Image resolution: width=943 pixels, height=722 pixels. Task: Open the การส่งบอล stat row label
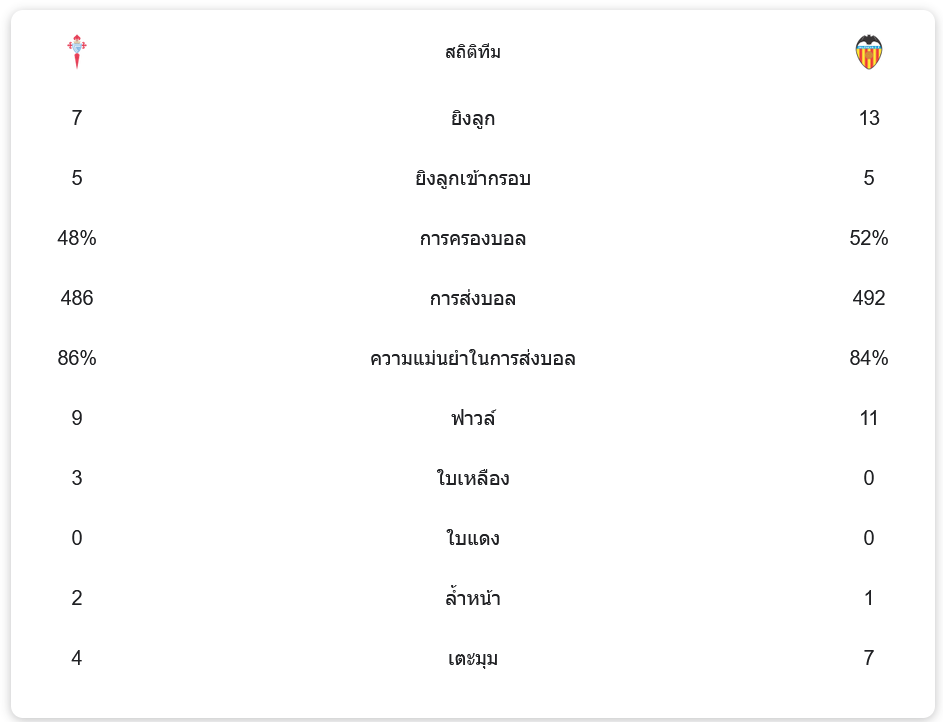472,299
